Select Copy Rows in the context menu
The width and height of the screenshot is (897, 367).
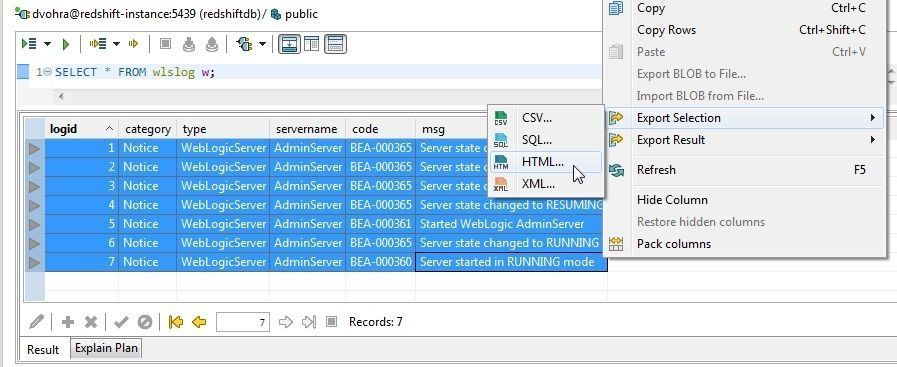pos(743,30)
